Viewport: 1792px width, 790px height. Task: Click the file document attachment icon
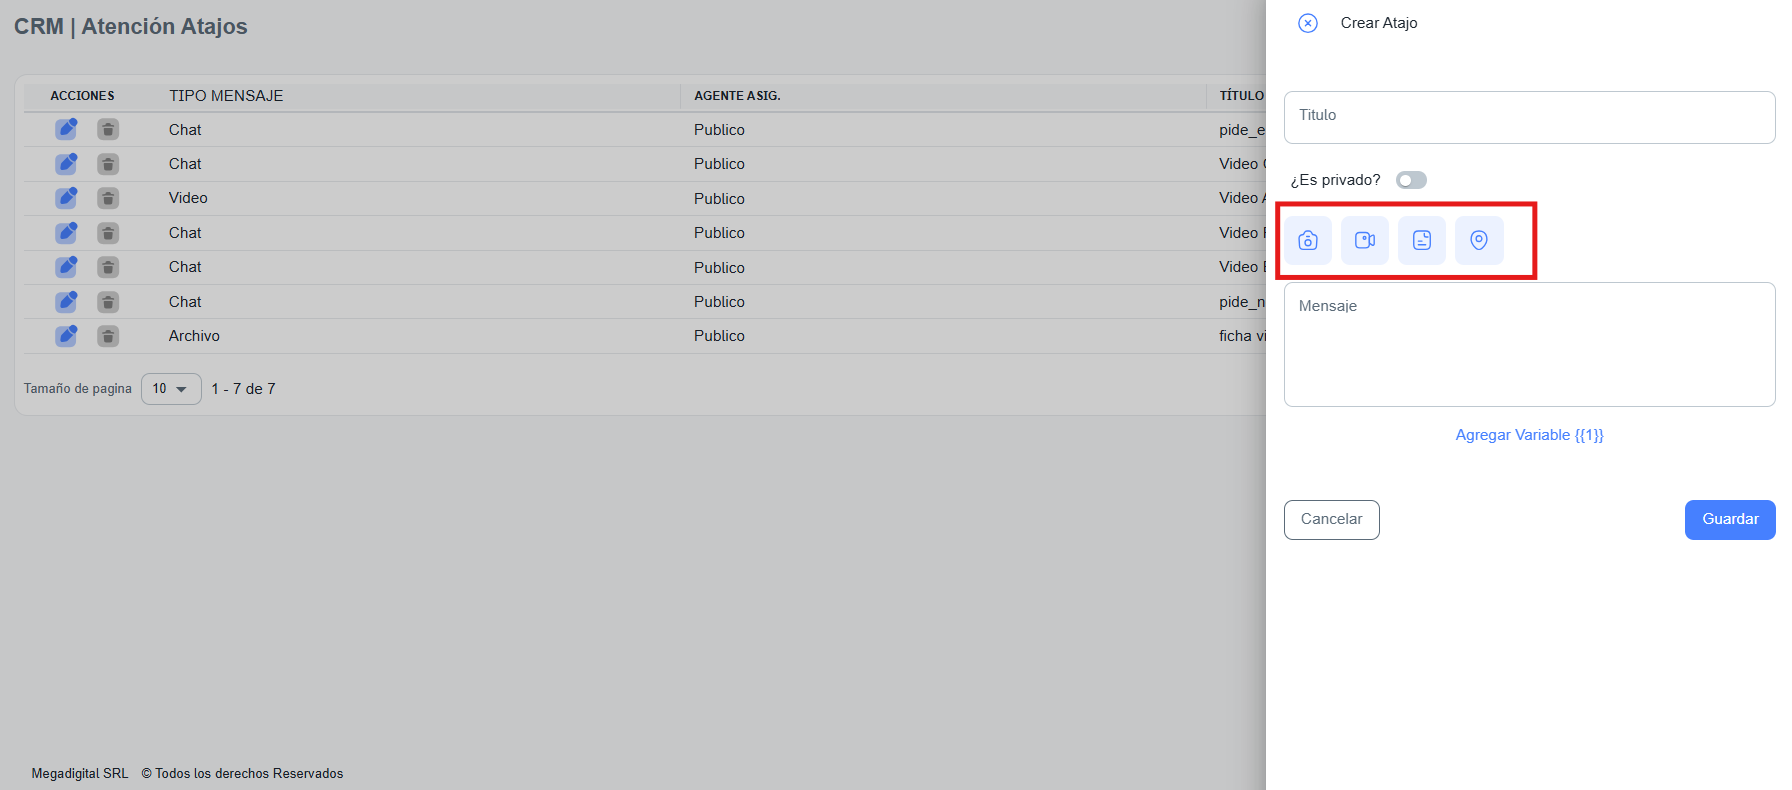point(1421,240)
